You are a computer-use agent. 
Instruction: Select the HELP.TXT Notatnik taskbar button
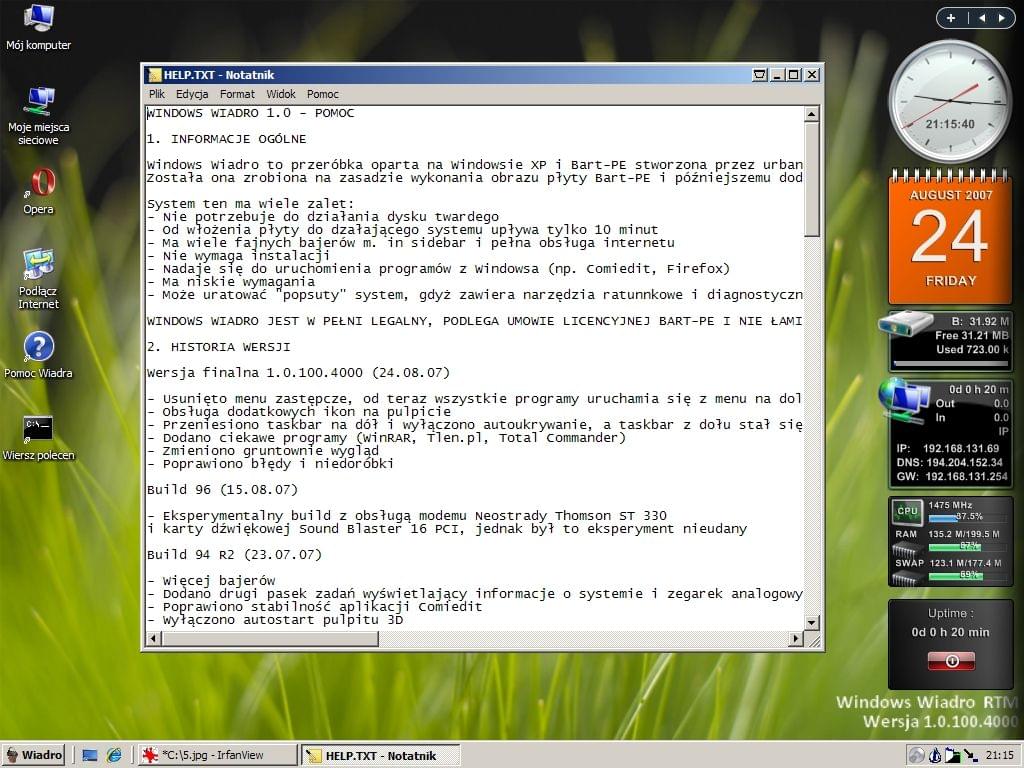click(381, 756)
